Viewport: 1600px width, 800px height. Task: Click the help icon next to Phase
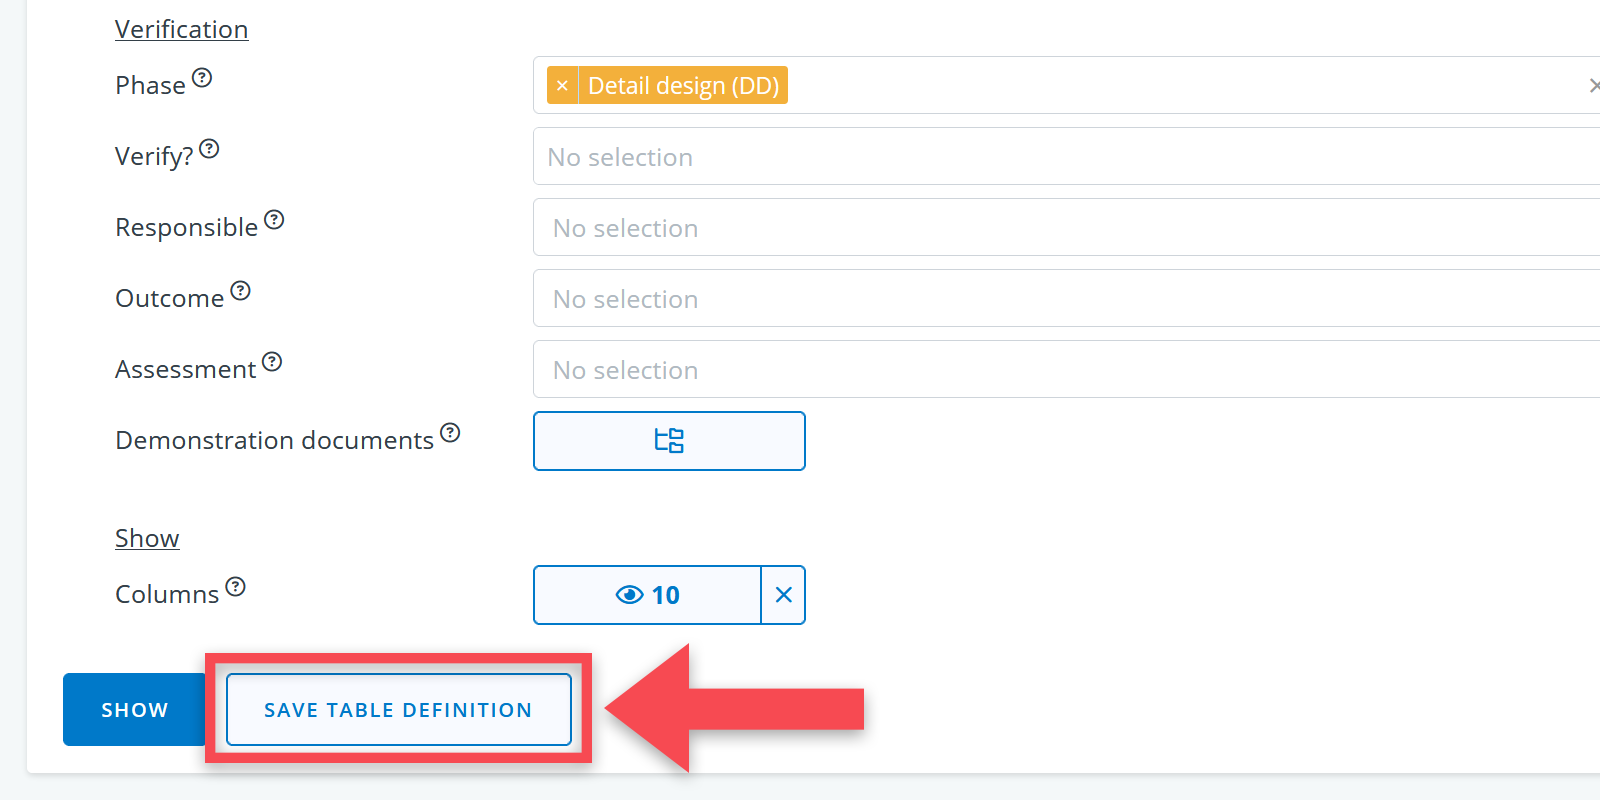pyautogui.click(x=202, y=78)
